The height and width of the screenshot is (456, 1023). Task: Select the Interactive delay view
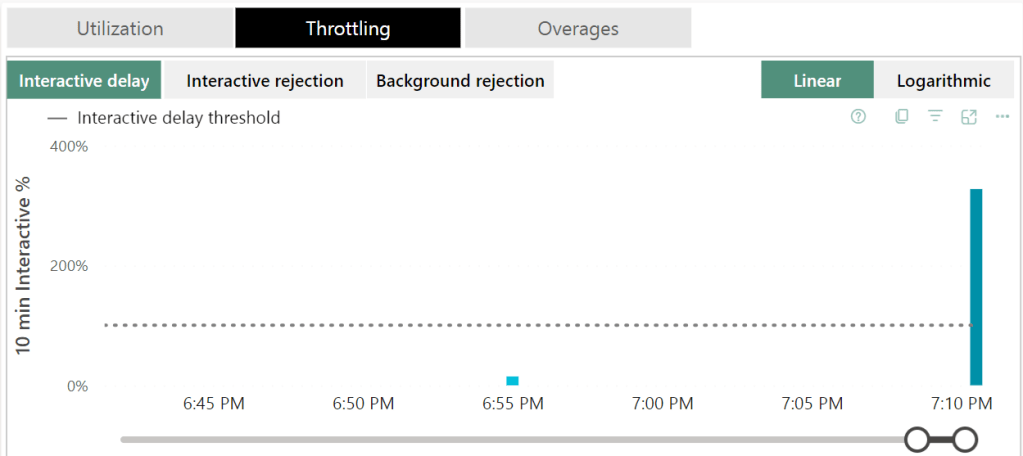coord(85,81)
